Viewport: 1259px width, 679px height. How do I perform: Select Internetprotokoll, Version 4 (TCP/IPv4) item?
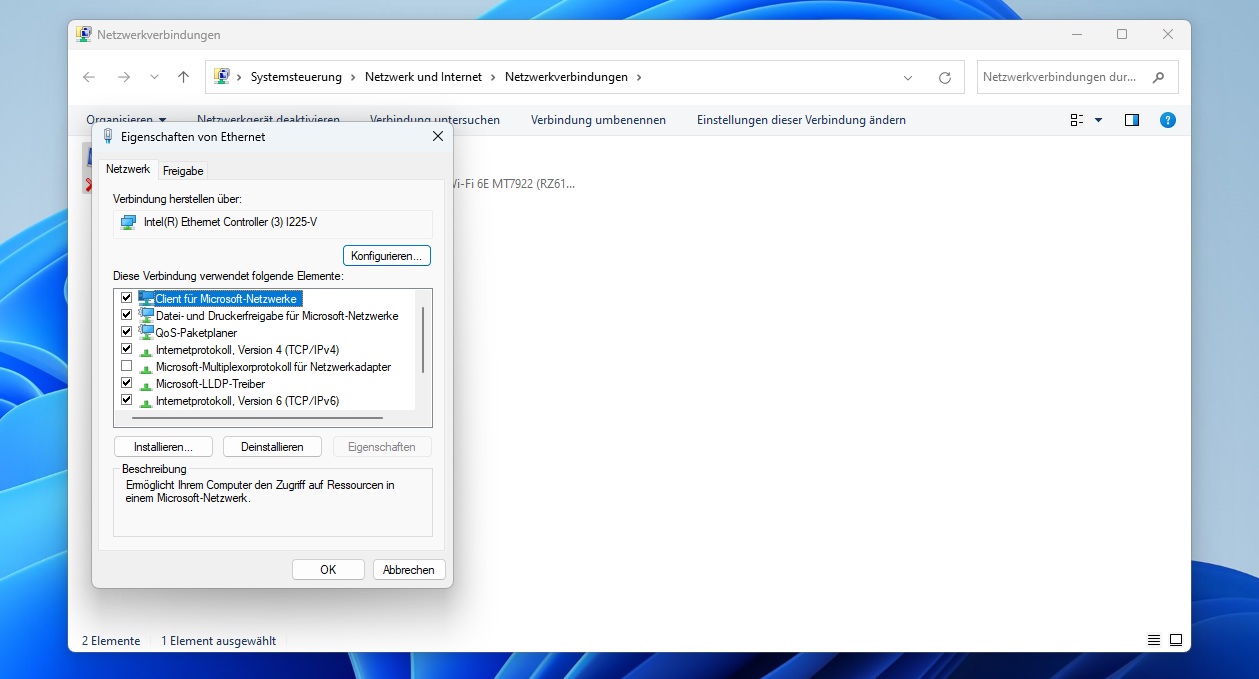247,350
